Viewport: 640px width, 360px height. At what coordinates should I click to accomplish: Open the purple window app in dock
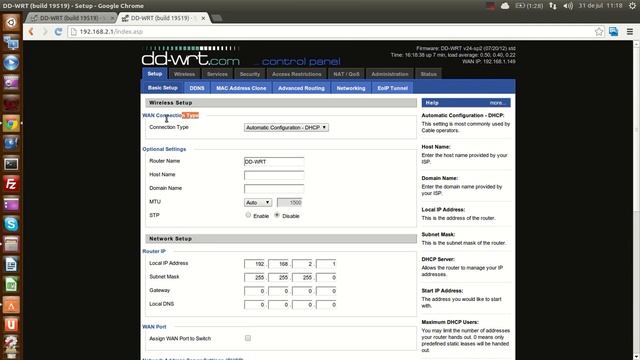click(11, 204)
